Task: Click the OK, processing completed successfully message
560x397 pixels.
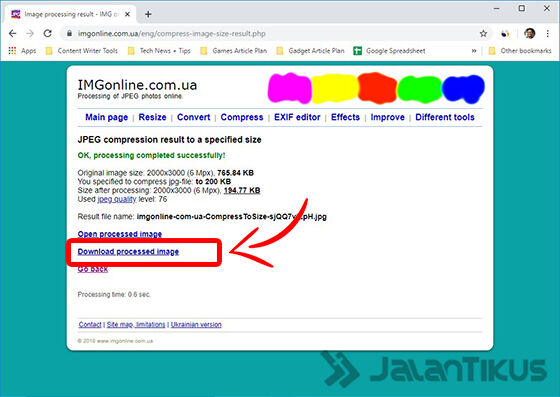Action: [151, 155]
